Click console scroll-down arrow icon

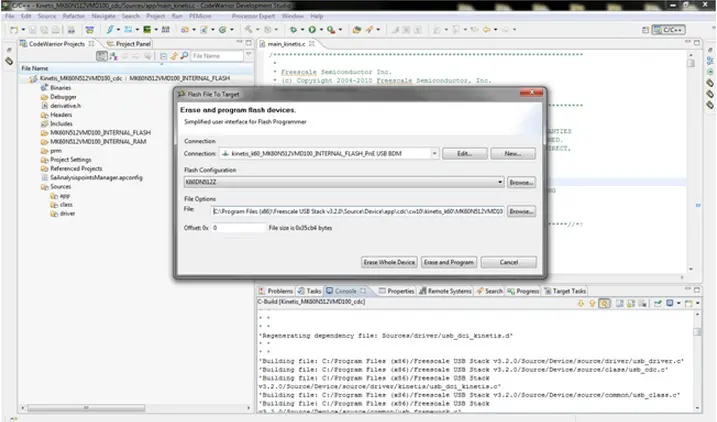[581, 303]
